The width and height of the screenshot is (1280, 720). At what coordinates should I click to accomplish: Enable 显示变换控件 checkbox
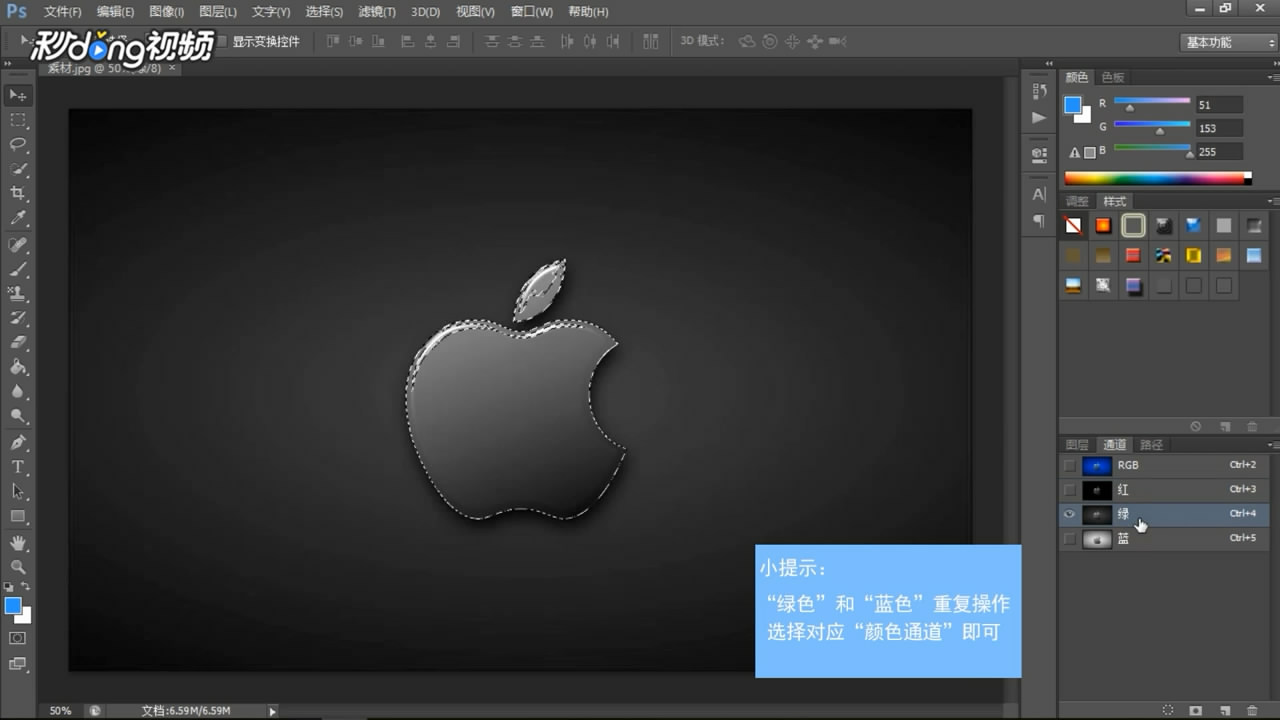[x=221, y=42]
